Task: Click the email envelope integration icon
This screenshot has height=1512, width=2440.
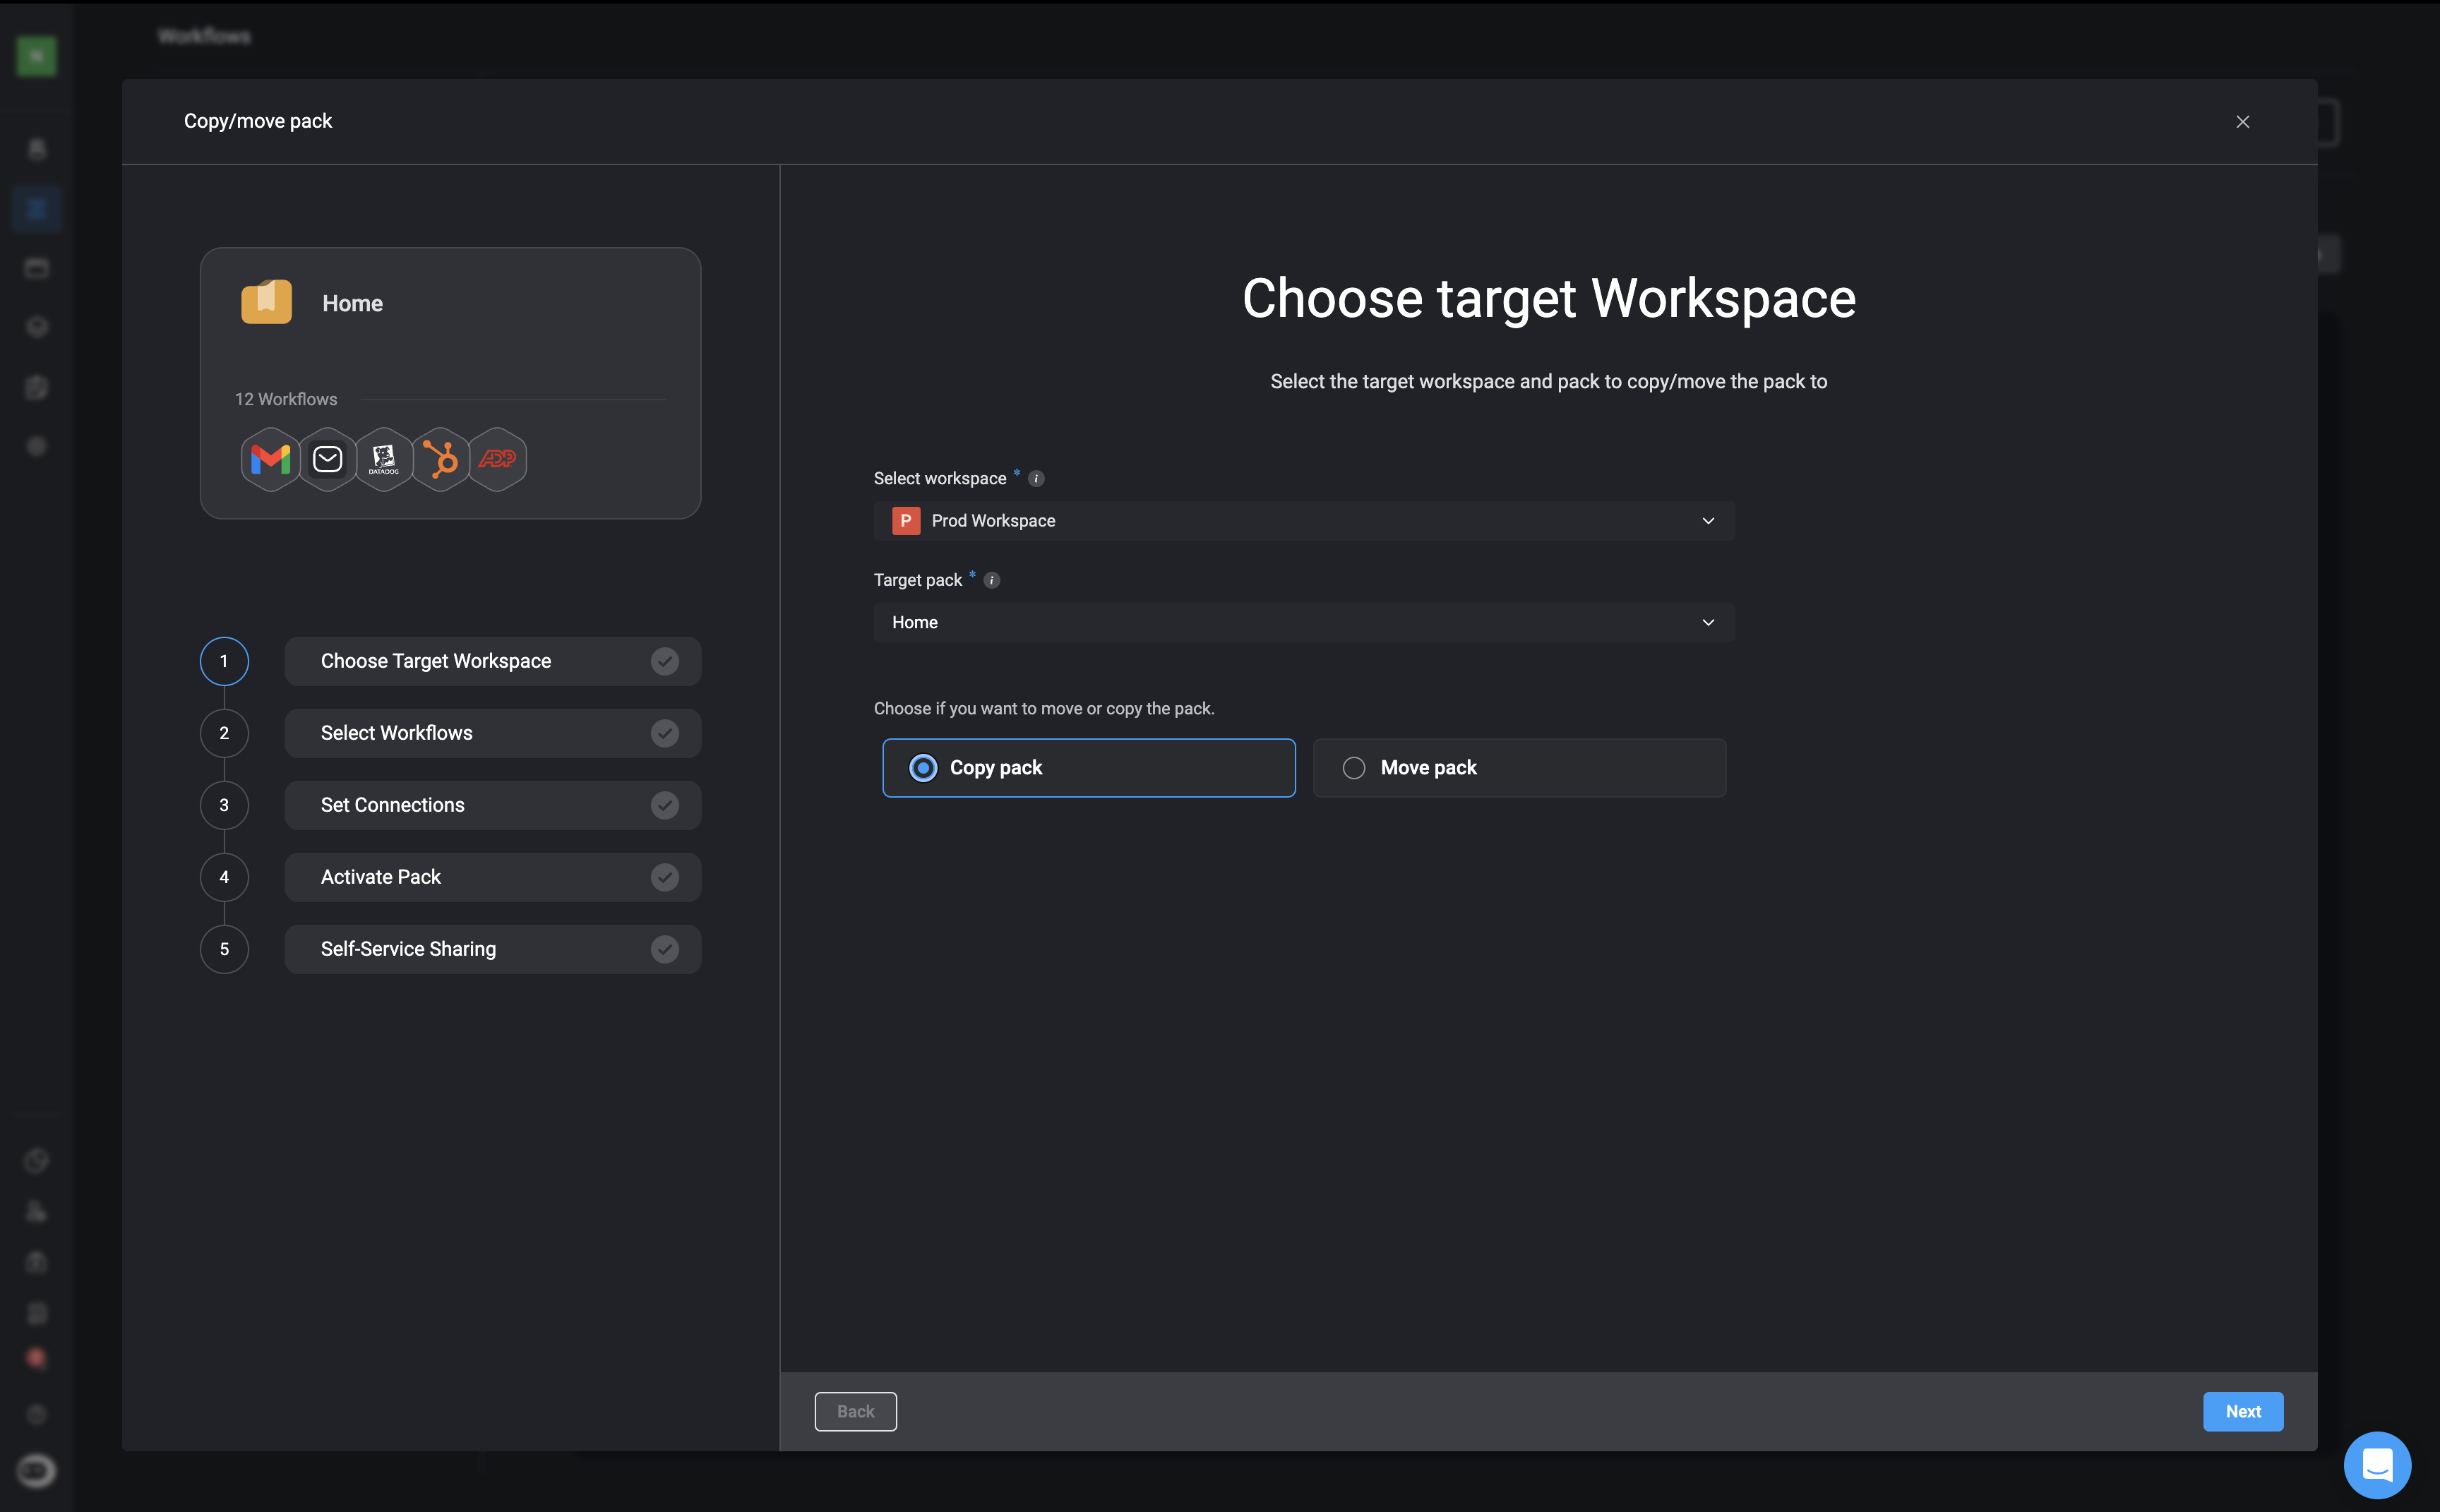Action: point(327,459)
